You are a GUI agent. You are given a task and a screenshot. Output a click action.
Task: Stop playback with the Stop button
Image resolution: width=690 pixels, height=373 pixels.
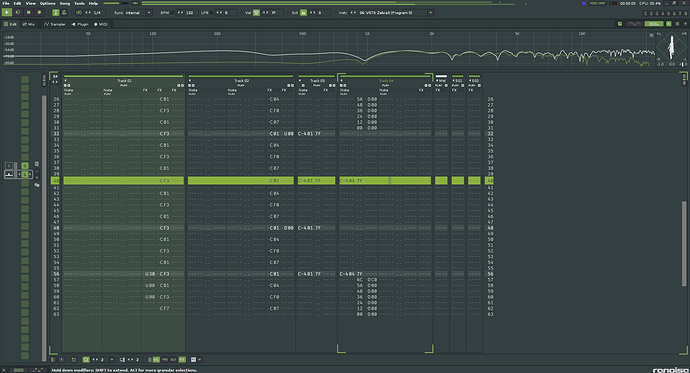click(x=29, y=13)
